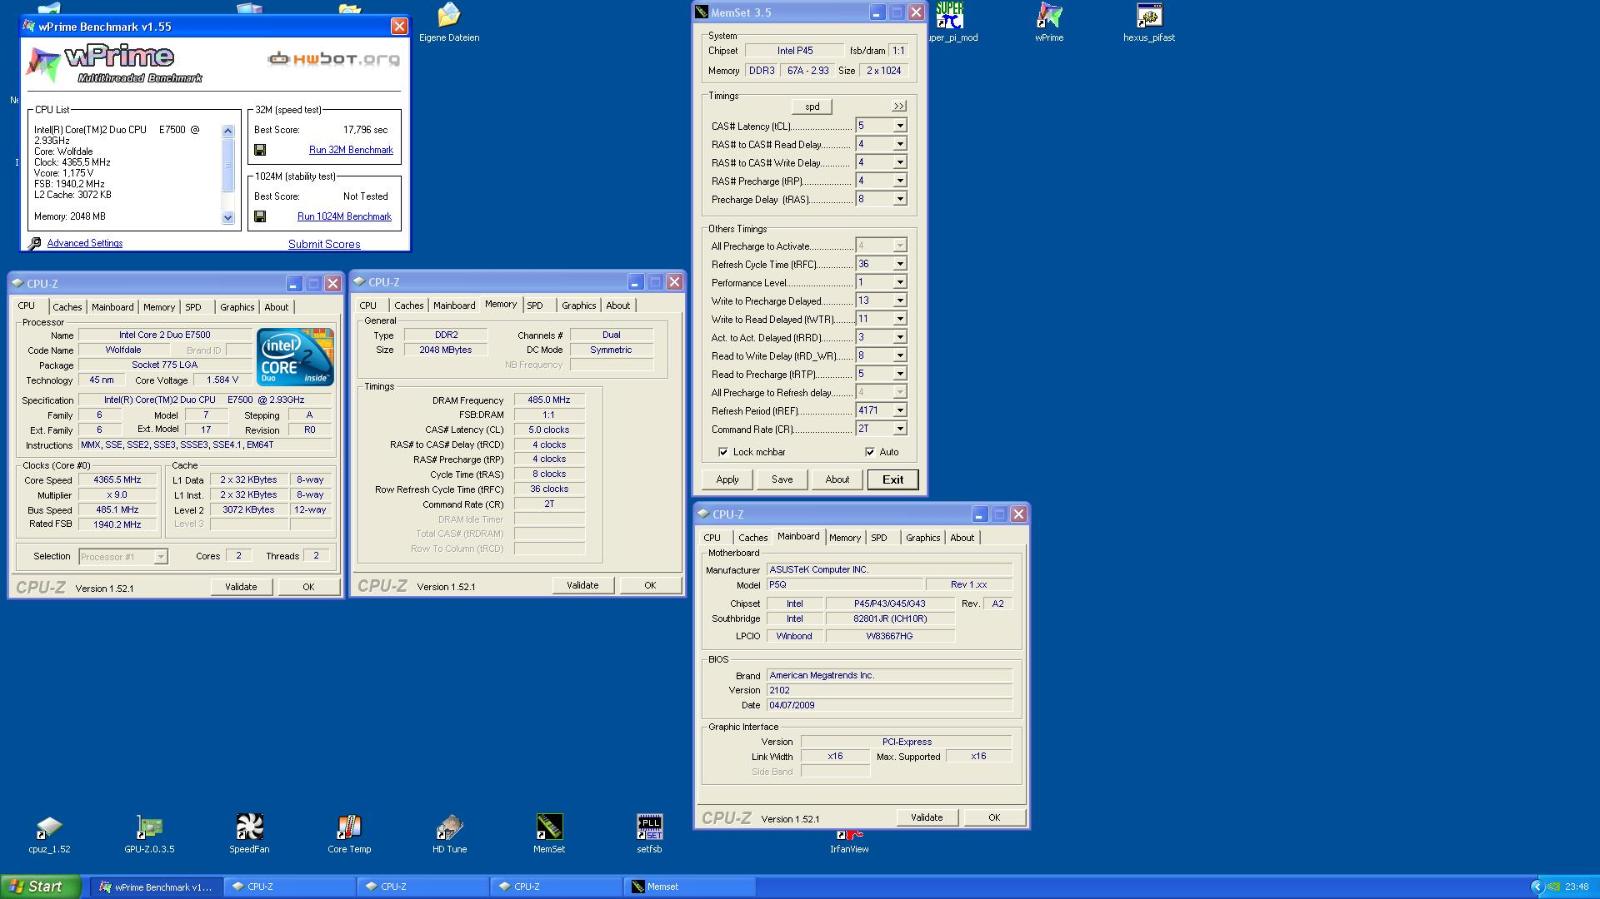Toggle the Auto checkbox in MemSet
This screenshot has width=1600, height=899.
pyautogui.click(x=869, y=452)
